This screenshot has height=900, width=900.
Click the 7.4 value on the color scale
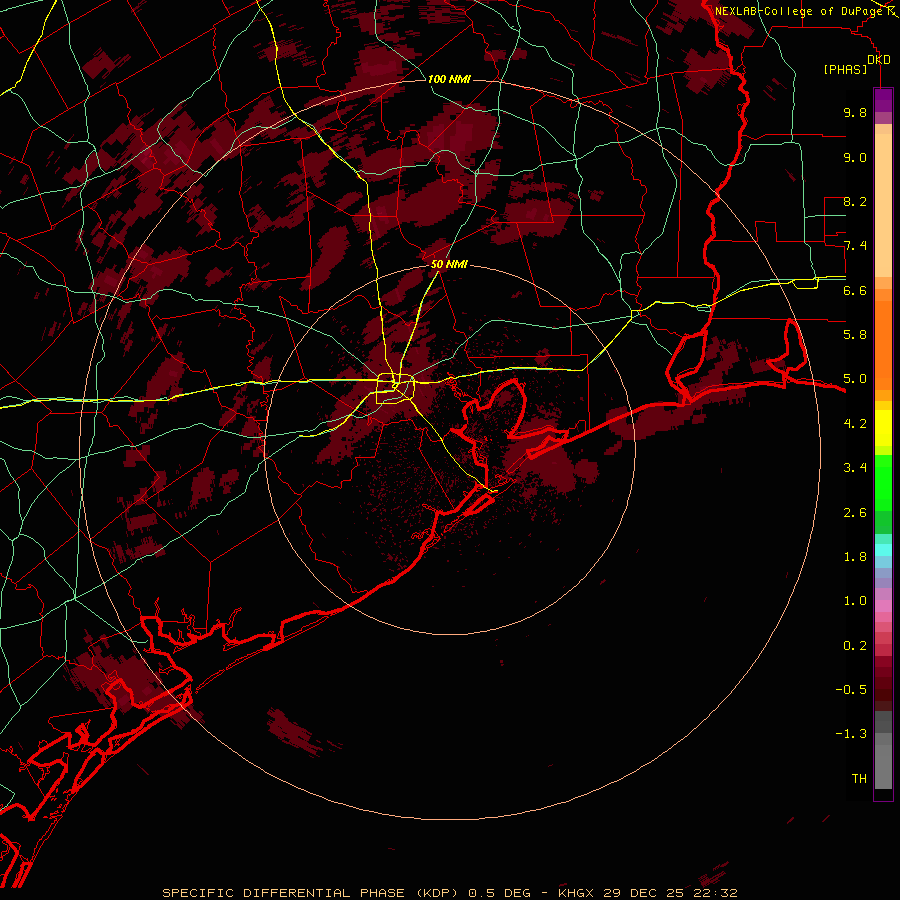point(855,246)
